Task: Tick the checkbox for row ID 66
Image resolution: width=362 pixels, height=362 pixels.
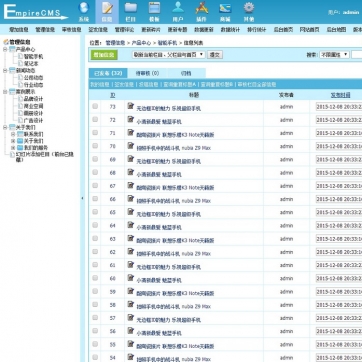Action: click(95, 199)
